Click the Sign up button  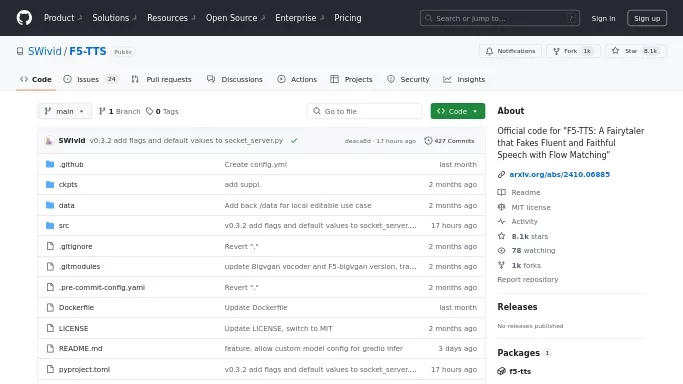click(647, 18)
